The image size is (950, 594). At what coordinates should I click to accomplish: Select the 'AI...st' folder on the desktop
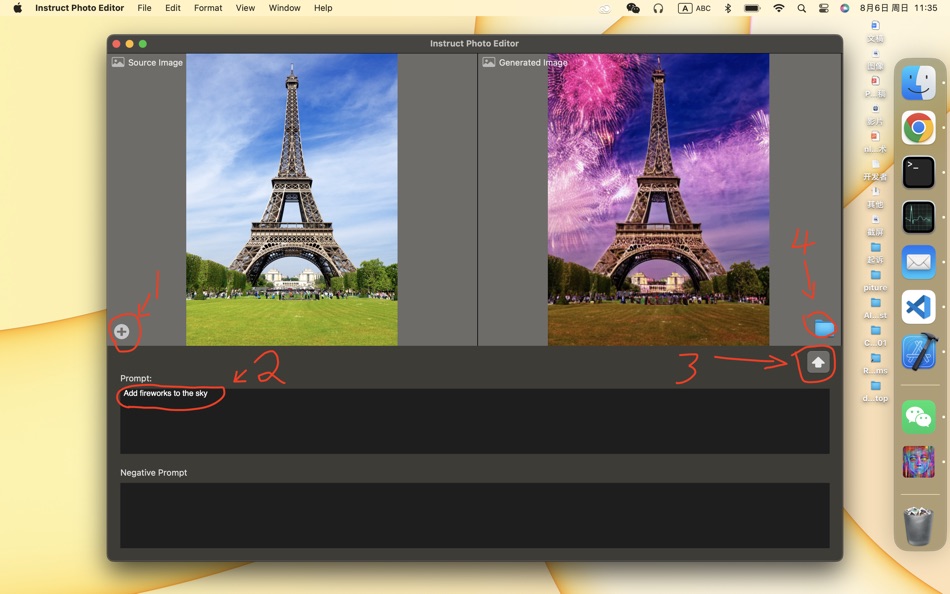point(875,309)
